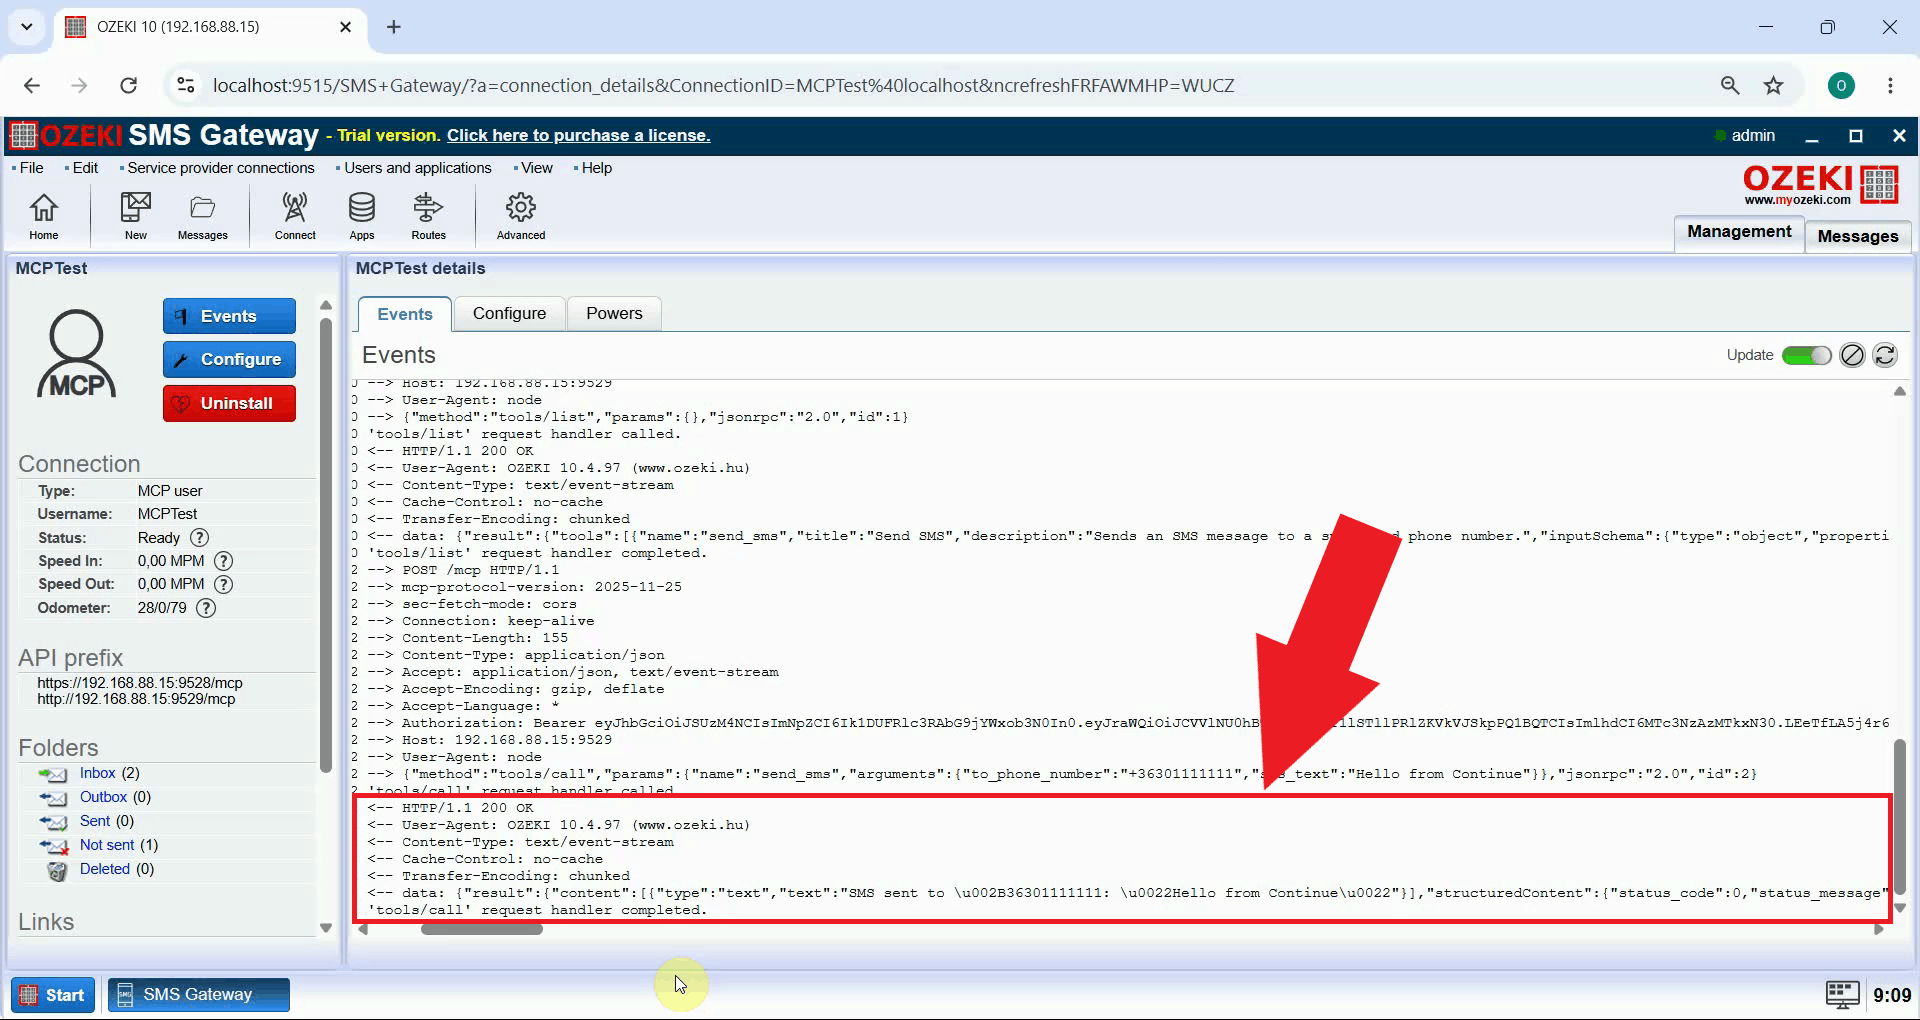Open the Inbox folder link

(98, 773)
